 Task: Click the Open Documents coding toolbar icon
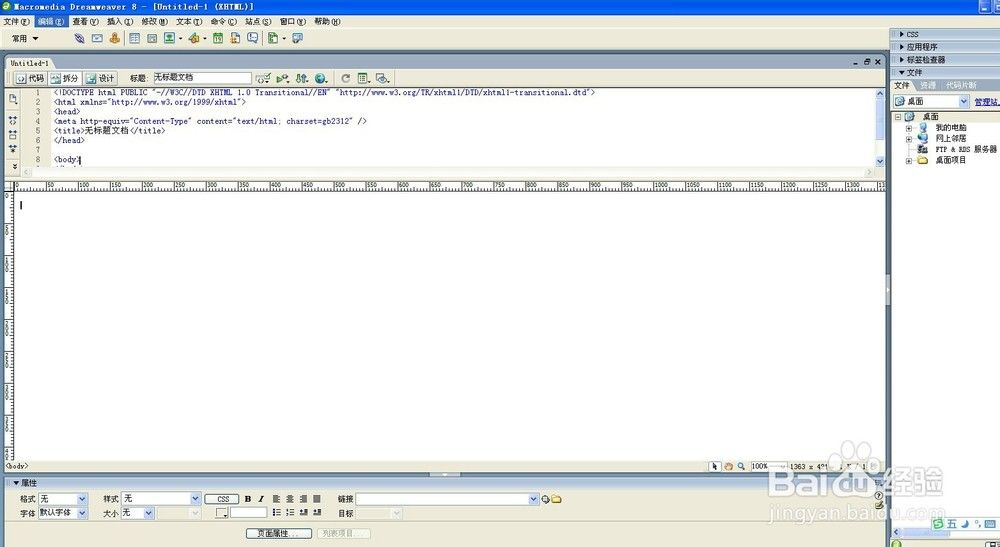tap(13, 99)
